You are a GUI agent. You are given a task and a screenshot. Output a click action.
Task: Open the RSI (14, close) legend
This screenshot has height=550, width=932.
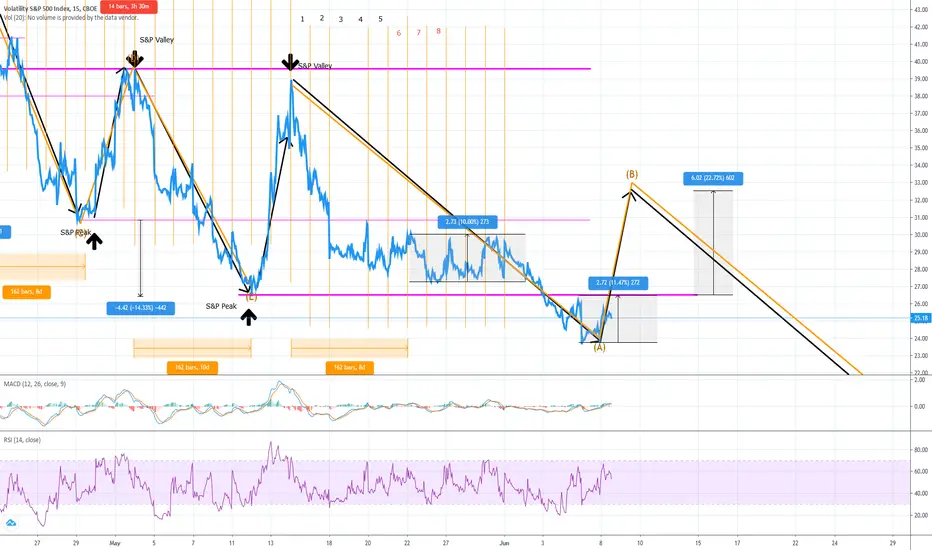tap(22, 440)
